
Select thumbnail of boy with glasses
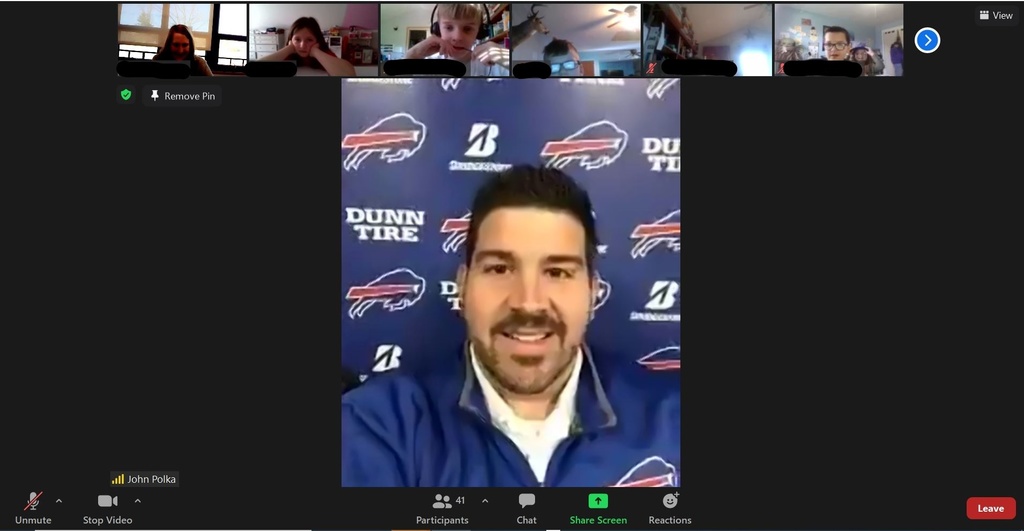(x=839, y=40)
